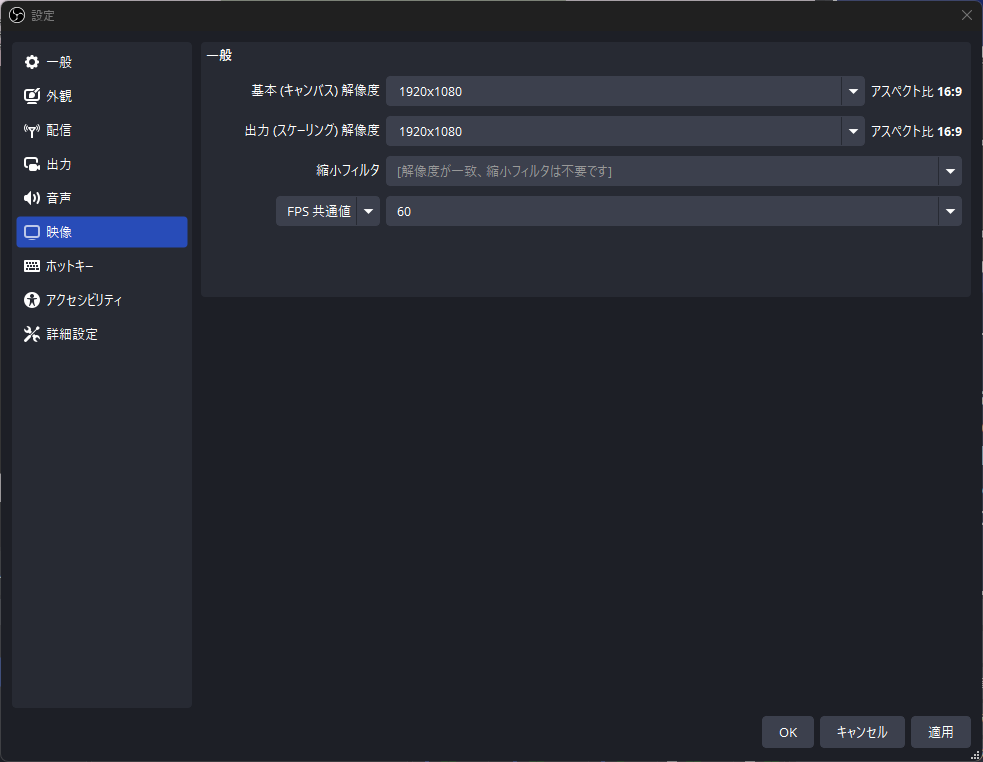Open the ホットキー settings page
Image resolution: width=983 pixels, height=762 pixels.
(x=102, y=266)
